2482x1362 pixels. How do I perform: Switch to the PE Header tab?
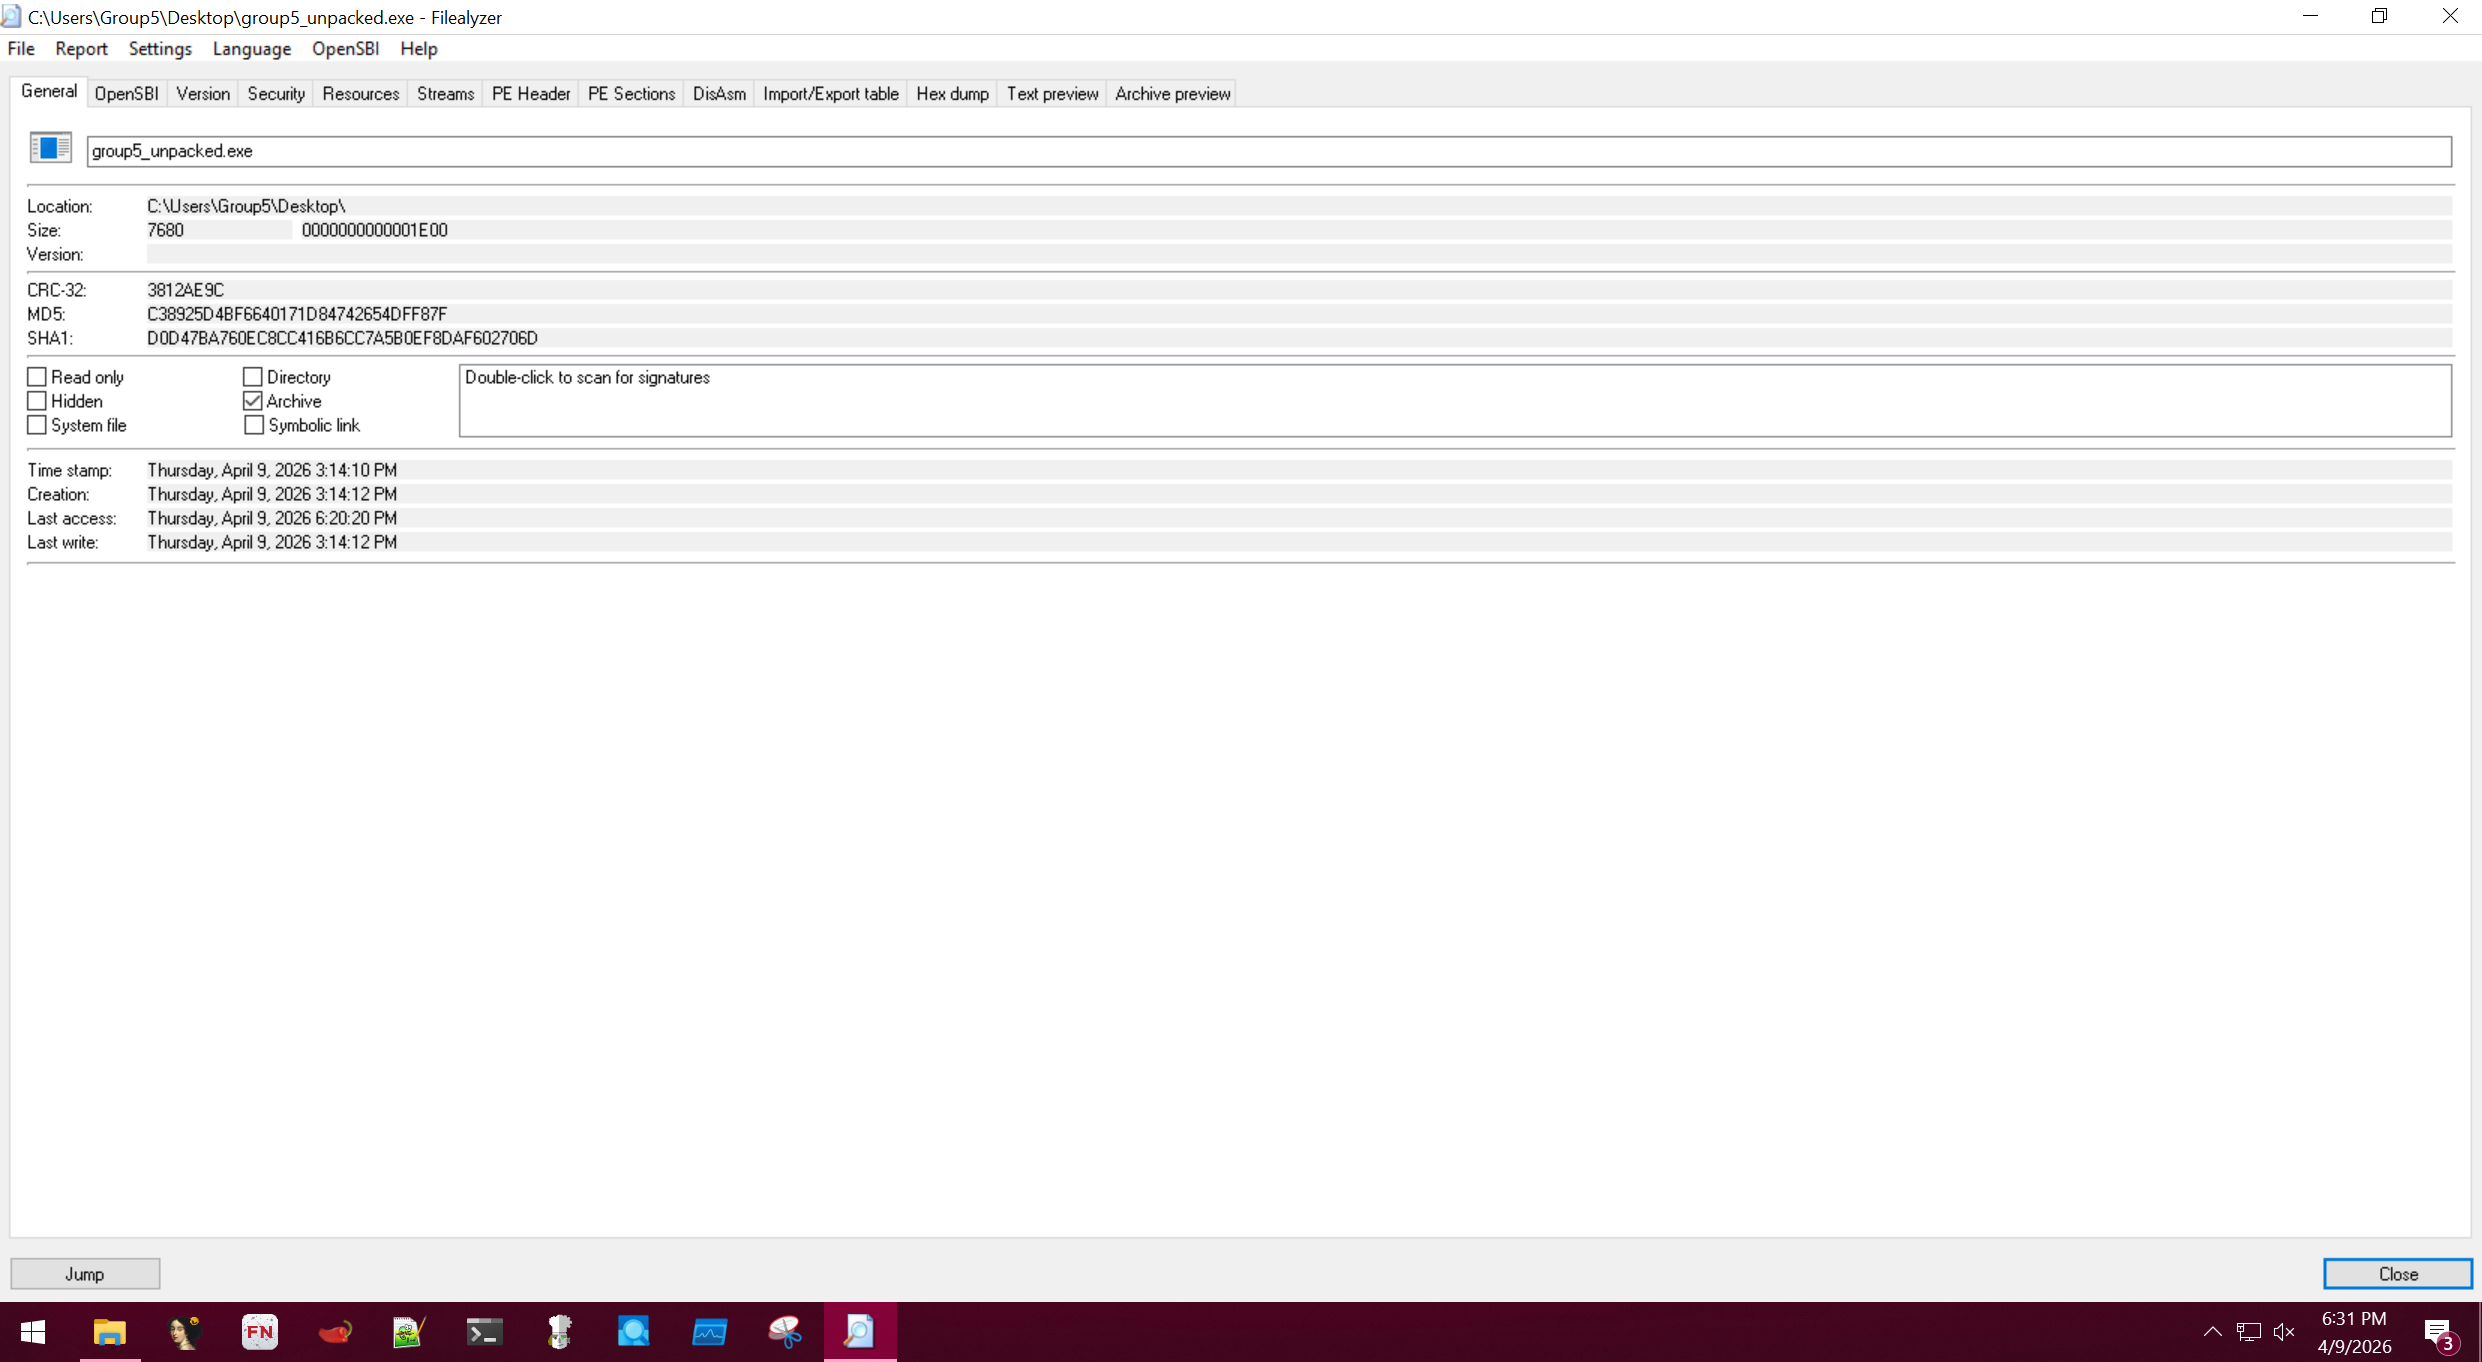(x=530, y=94)
